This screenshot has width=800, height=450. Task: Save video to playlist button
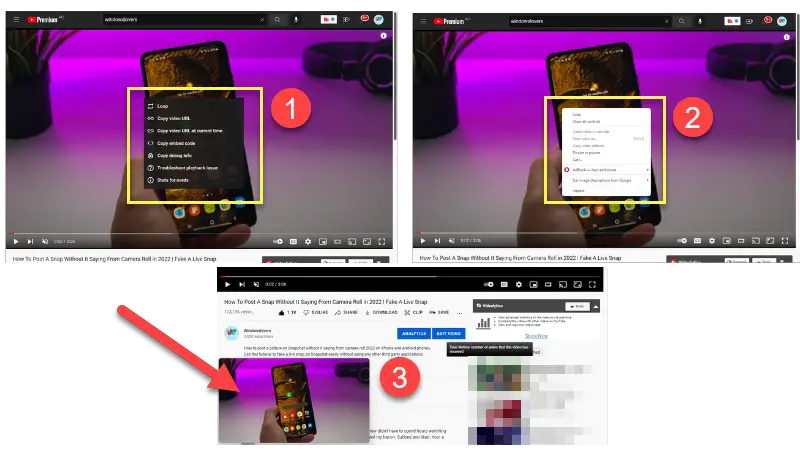tap(439, 312)
